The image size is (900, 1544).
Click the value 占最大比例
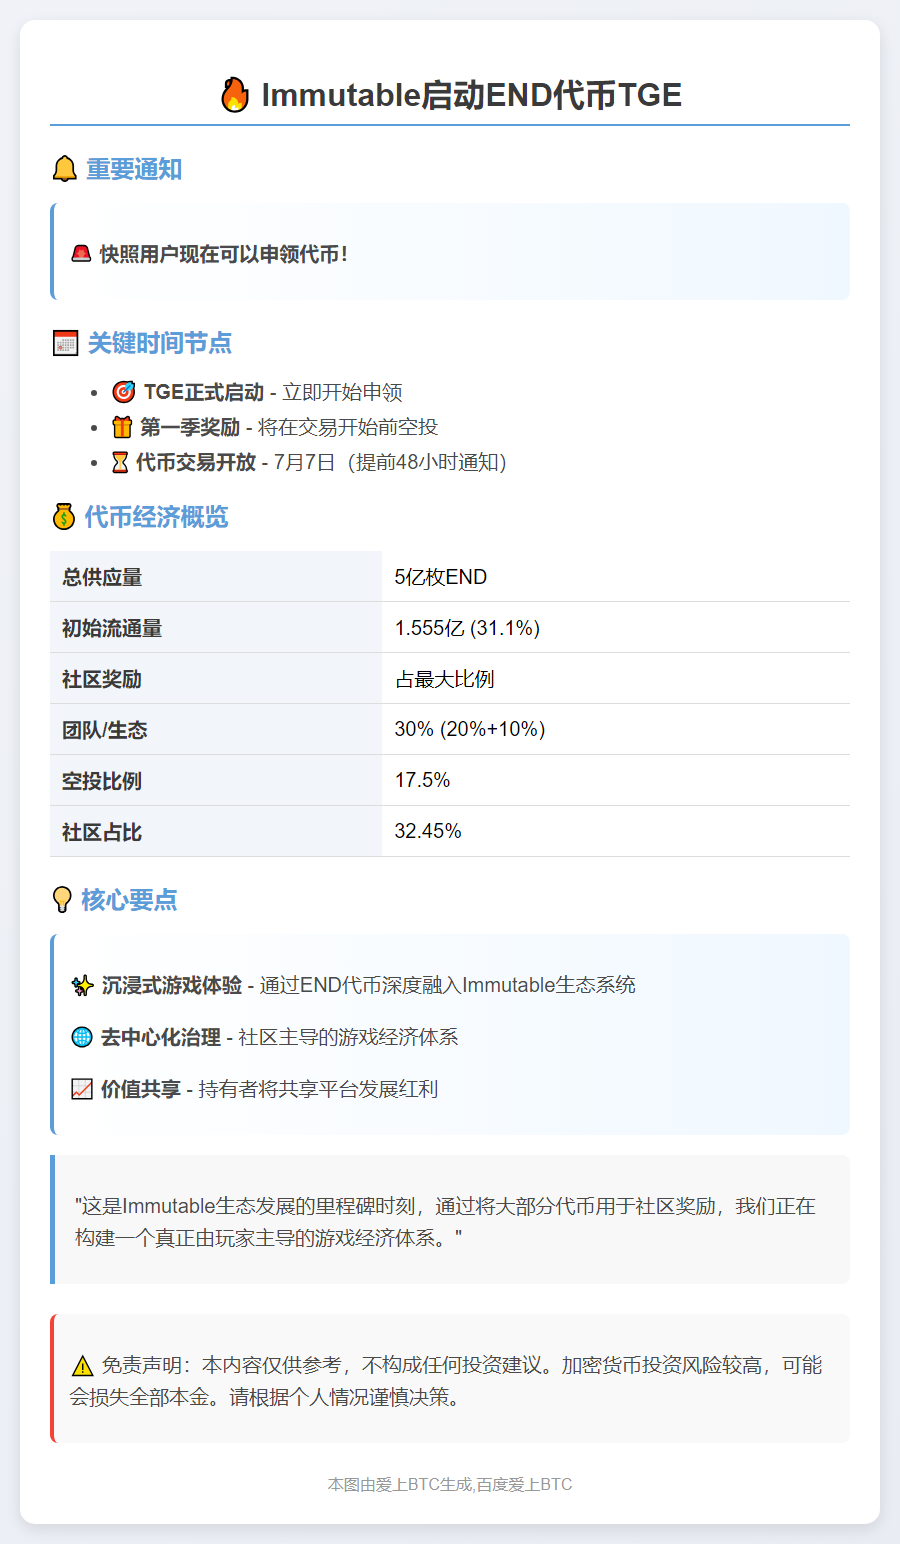[444, 679]
